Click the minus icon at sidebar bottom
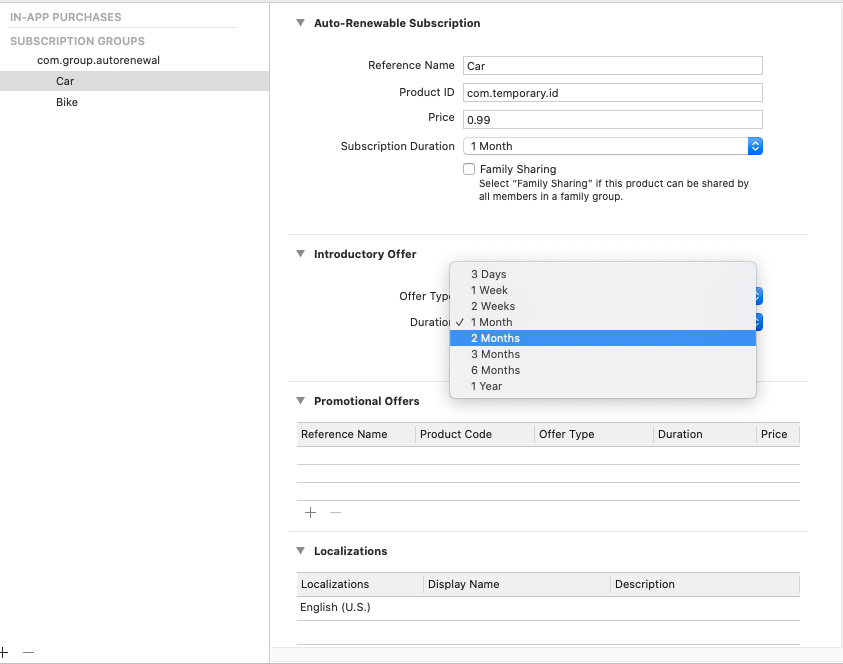 [x=28, y=652]
